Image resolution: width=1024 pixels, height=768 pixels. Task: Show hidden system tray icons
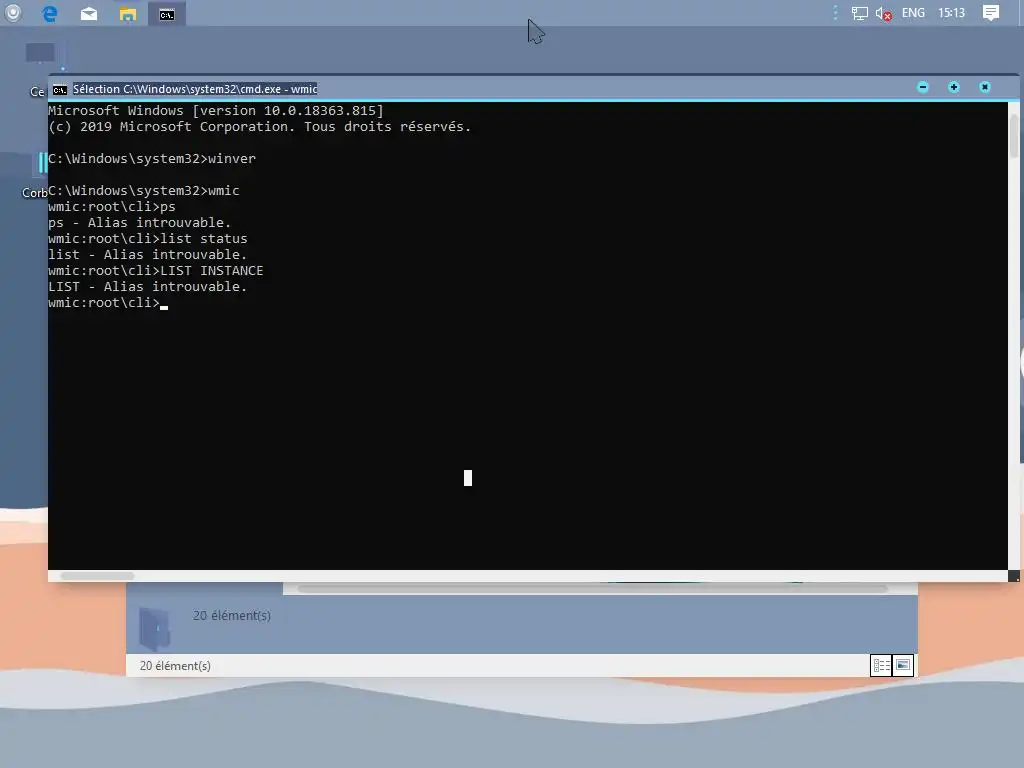(835, 13)
